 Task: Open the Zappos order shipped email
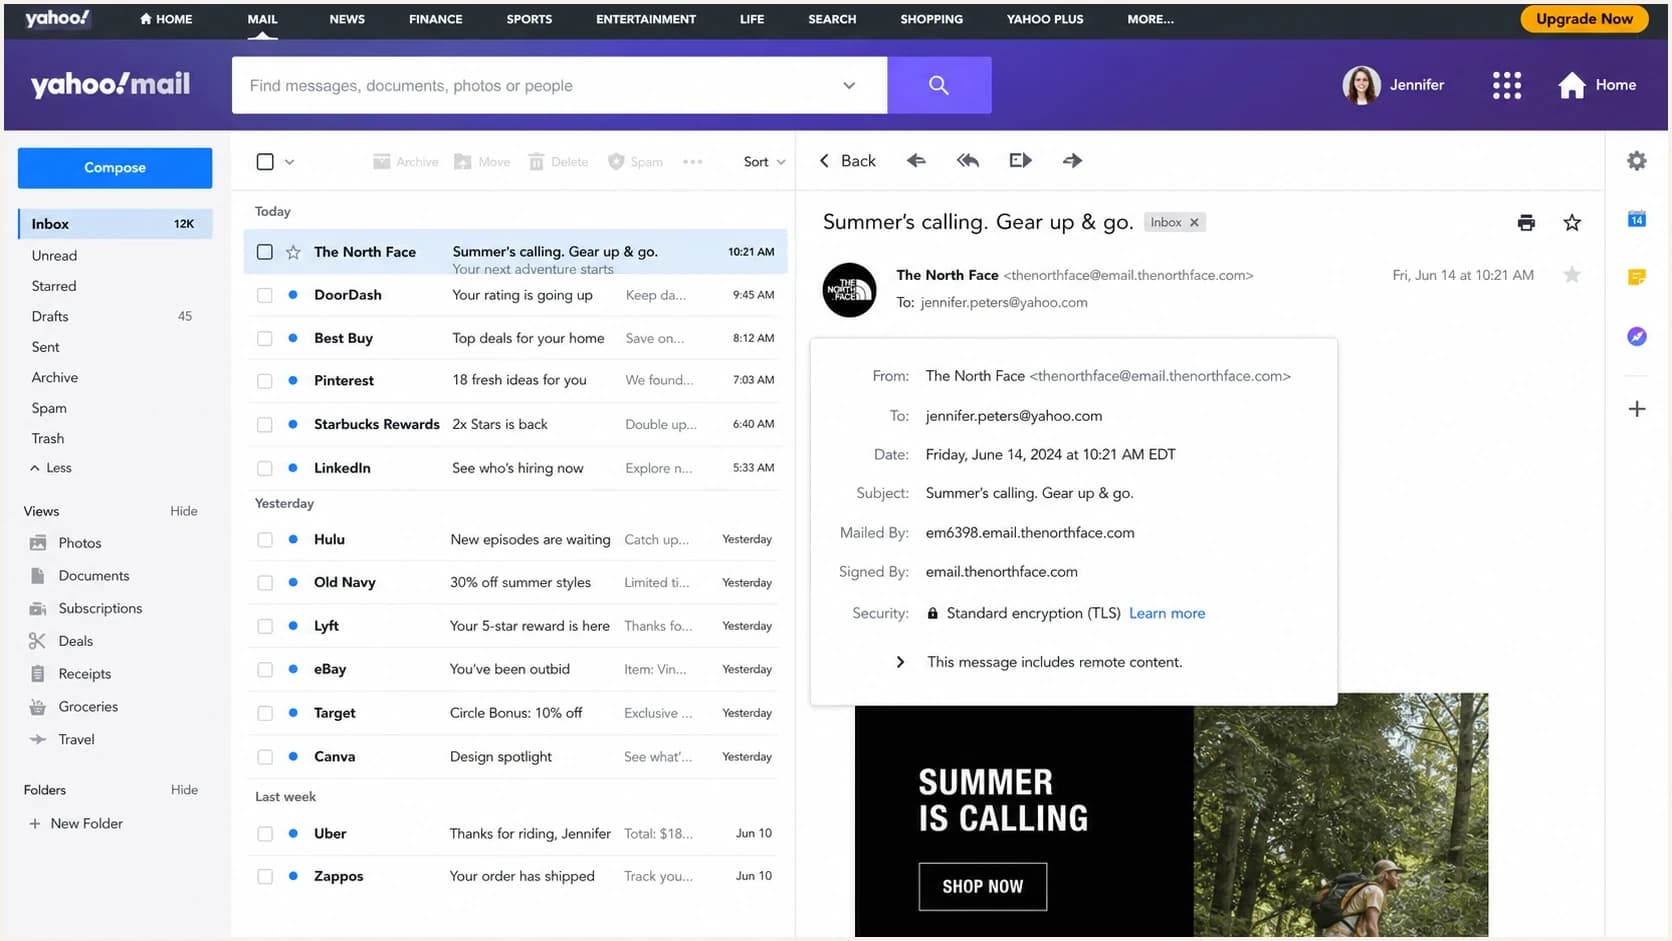(515, 877)
